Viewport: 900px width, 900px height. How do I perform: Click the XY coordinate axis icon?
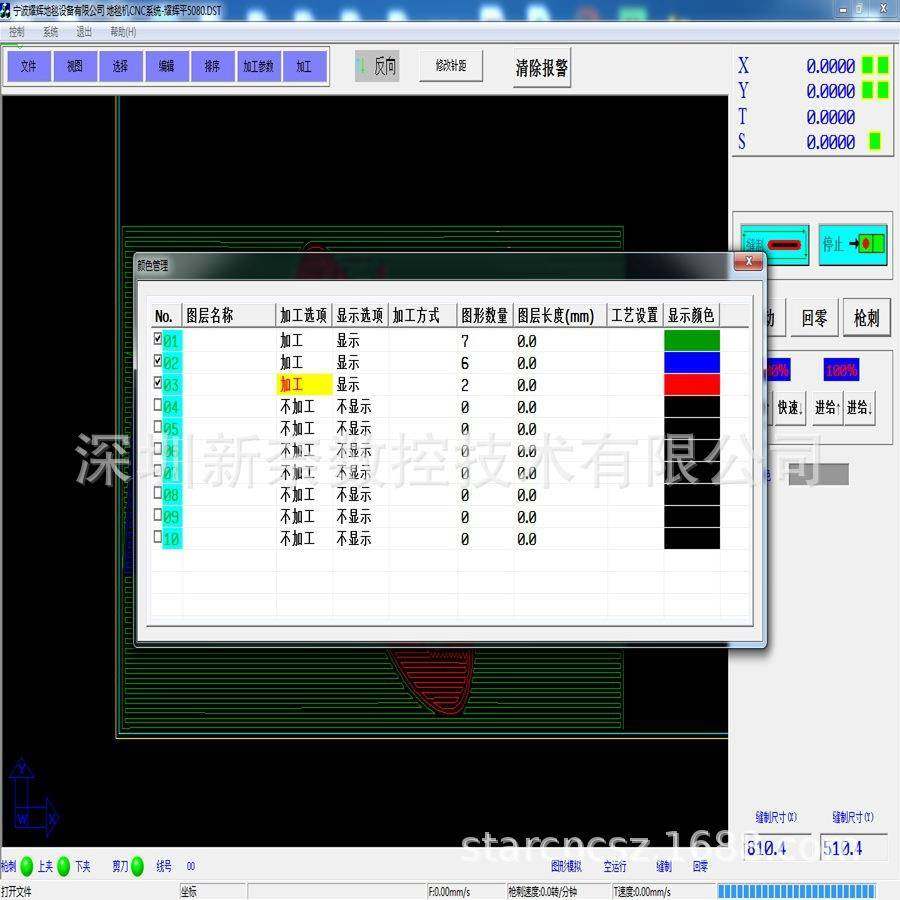[x=33, y=798]
